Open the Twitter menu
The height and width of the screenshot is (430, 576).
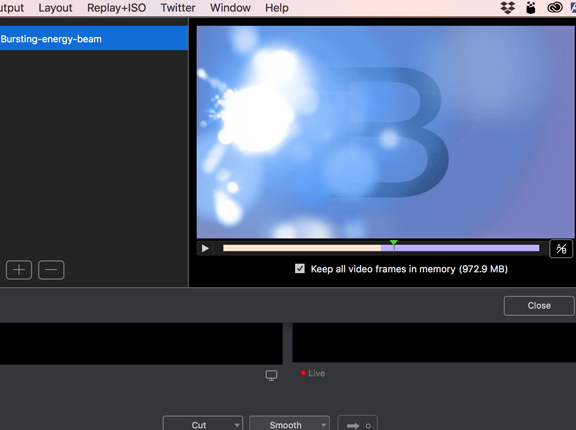pos(178,8)
